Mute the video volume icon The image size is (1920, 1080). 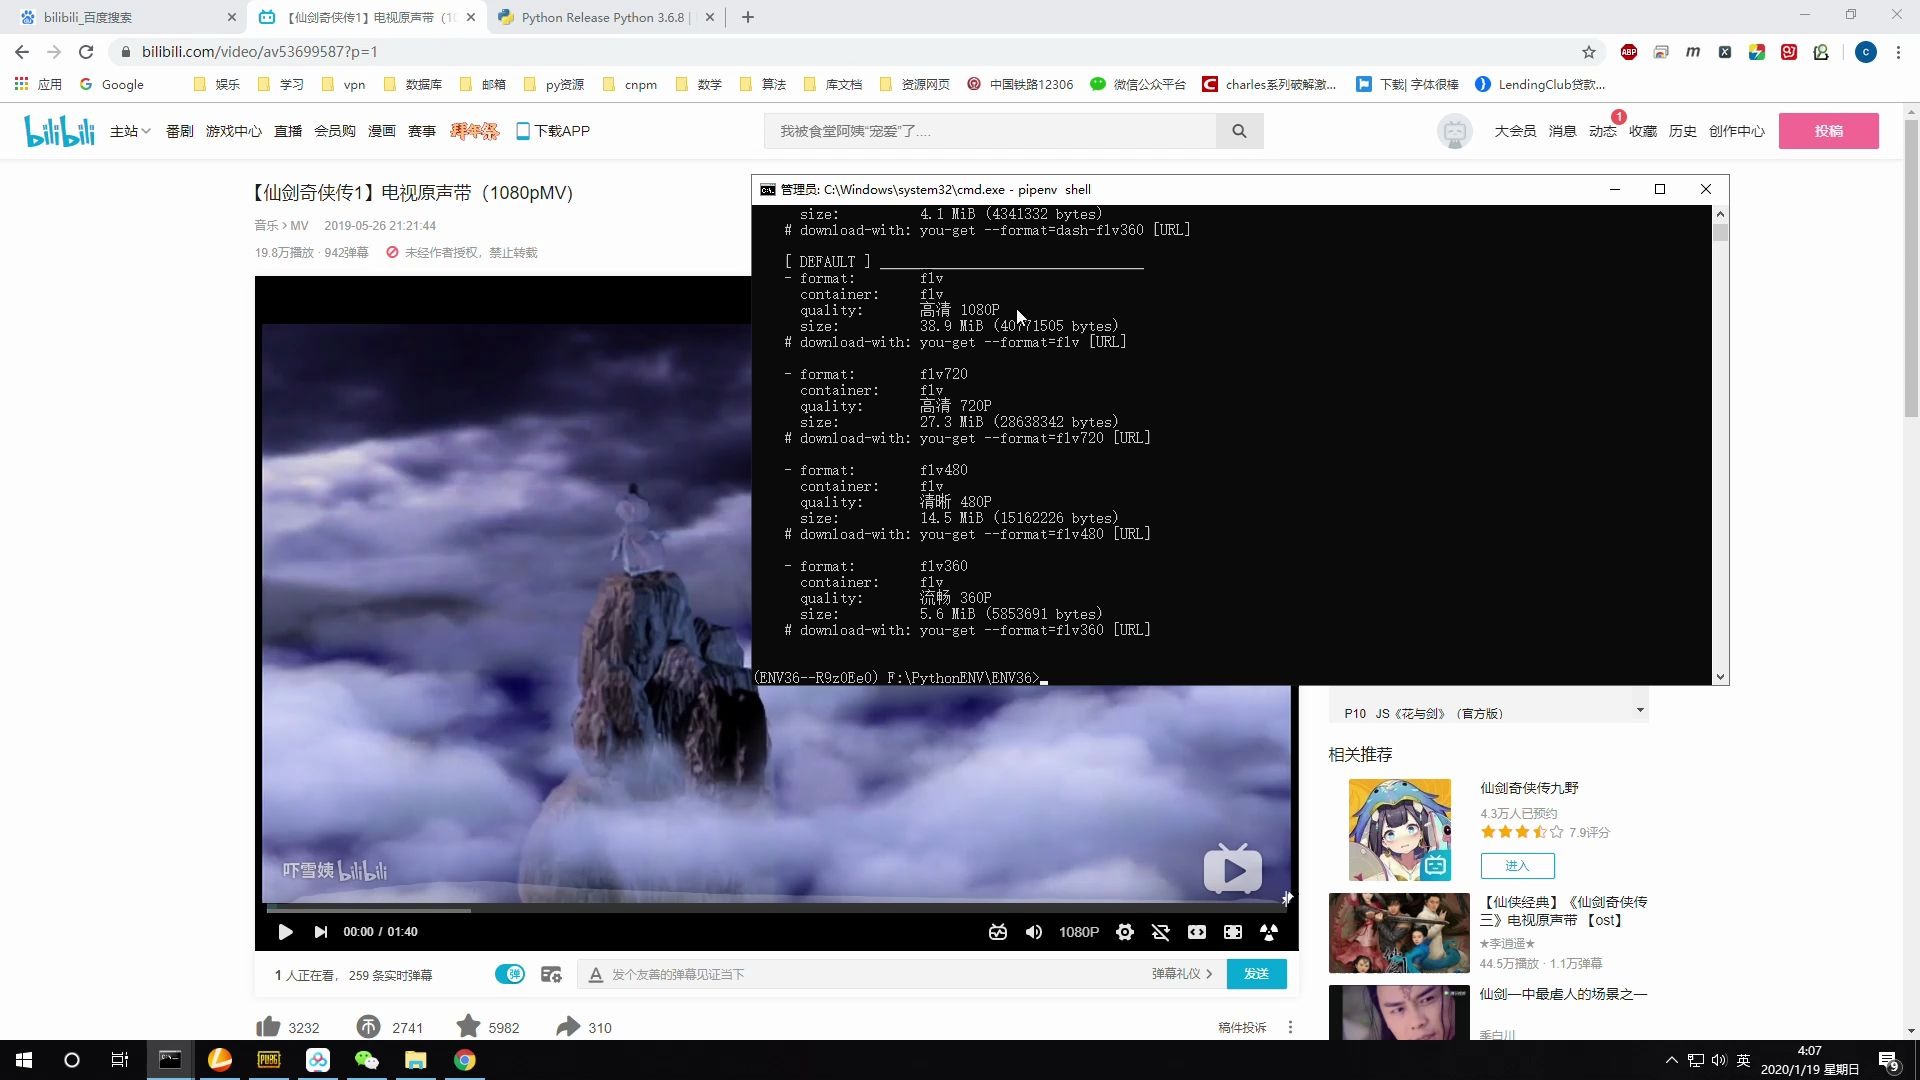[1034, 932]
